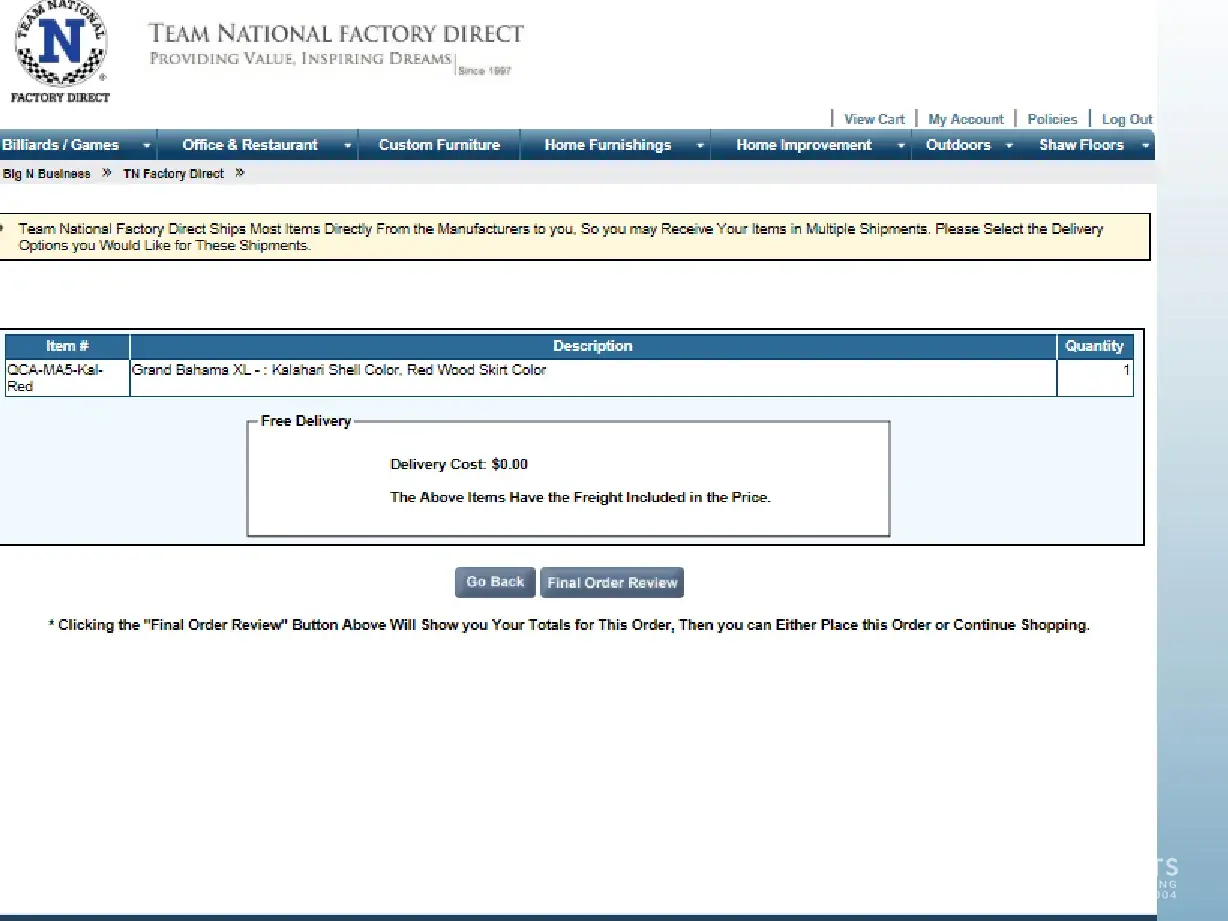Expand the Outdoors dropdown arrow
This screenshot has width=1228, height=921.
click(1009, 146)
